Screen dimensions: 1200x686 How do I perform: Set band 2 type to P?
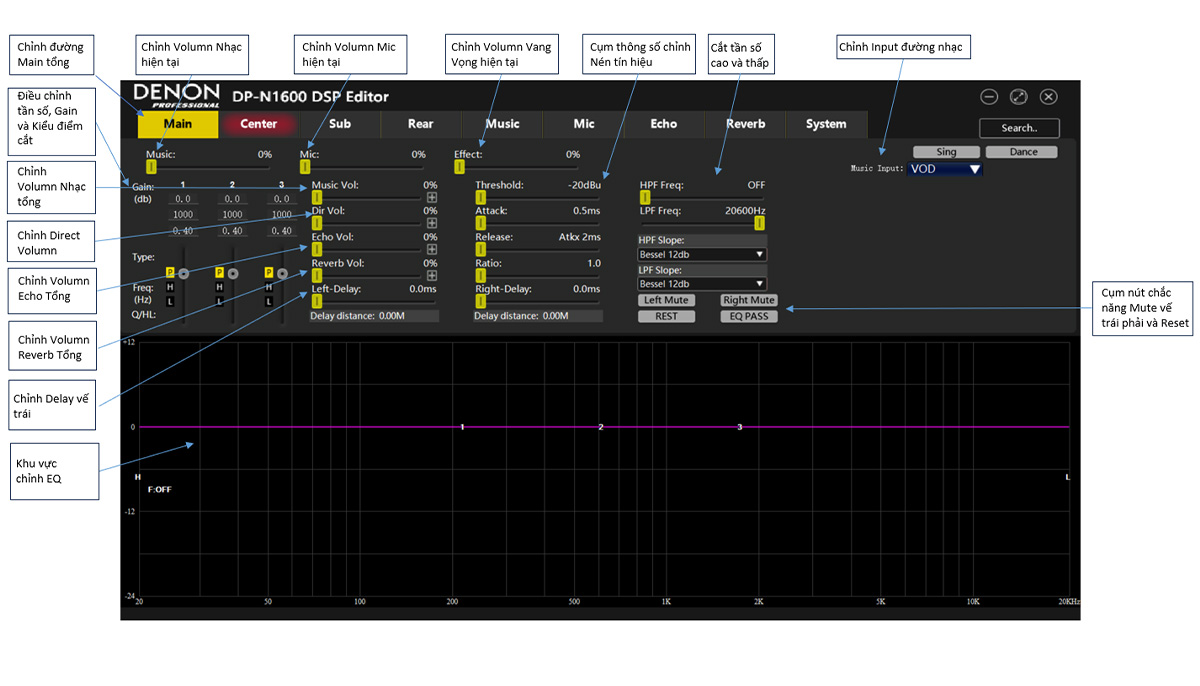(219, 272)
